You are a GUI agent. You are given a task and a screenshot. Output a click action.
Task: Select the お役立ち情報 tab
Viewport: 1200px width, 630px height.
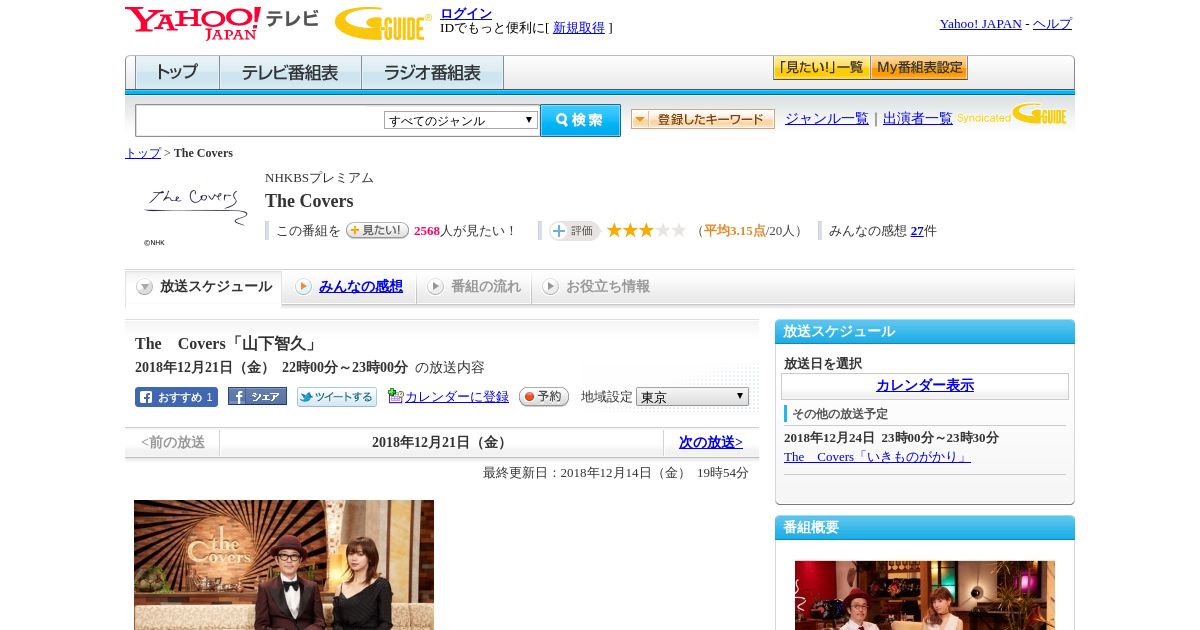[x=597, y=287]
